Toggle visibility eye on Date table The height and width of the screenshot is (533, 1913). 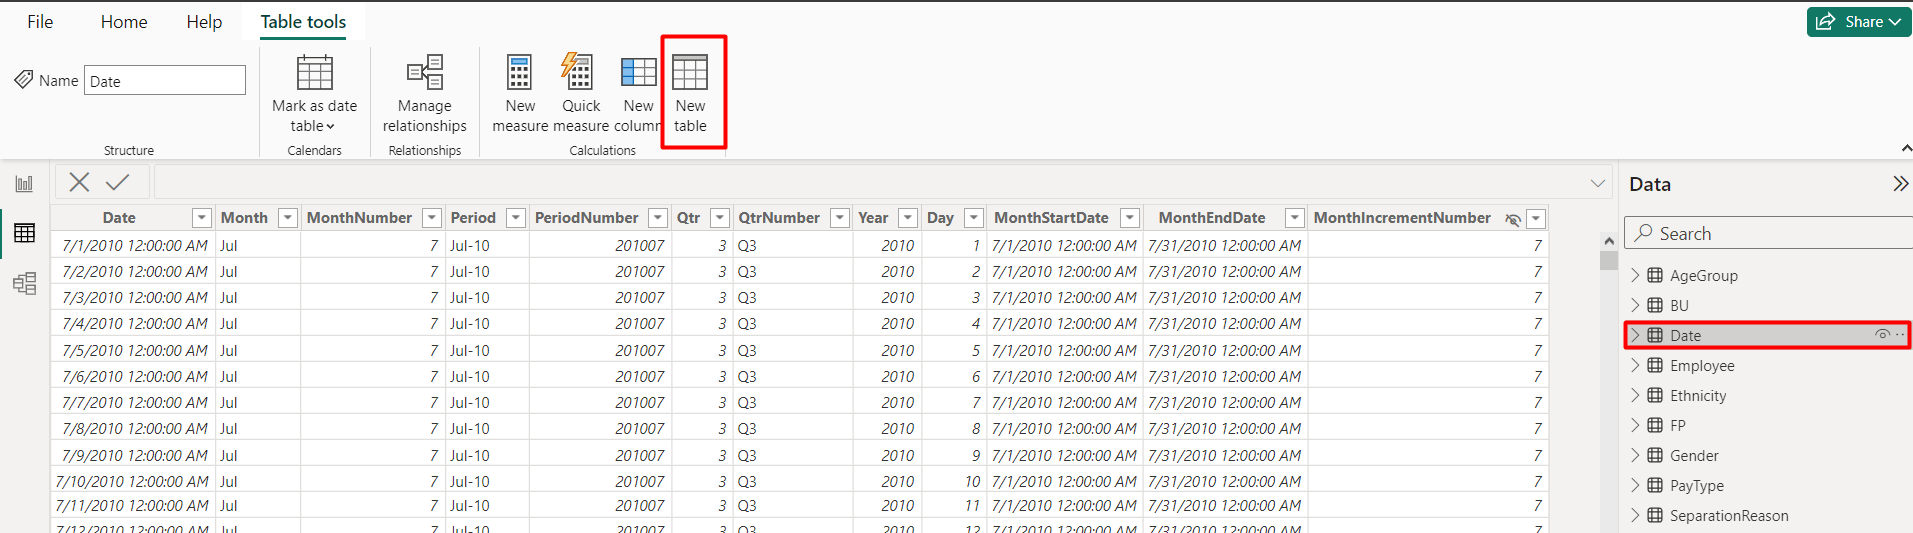pos(1882,335)
